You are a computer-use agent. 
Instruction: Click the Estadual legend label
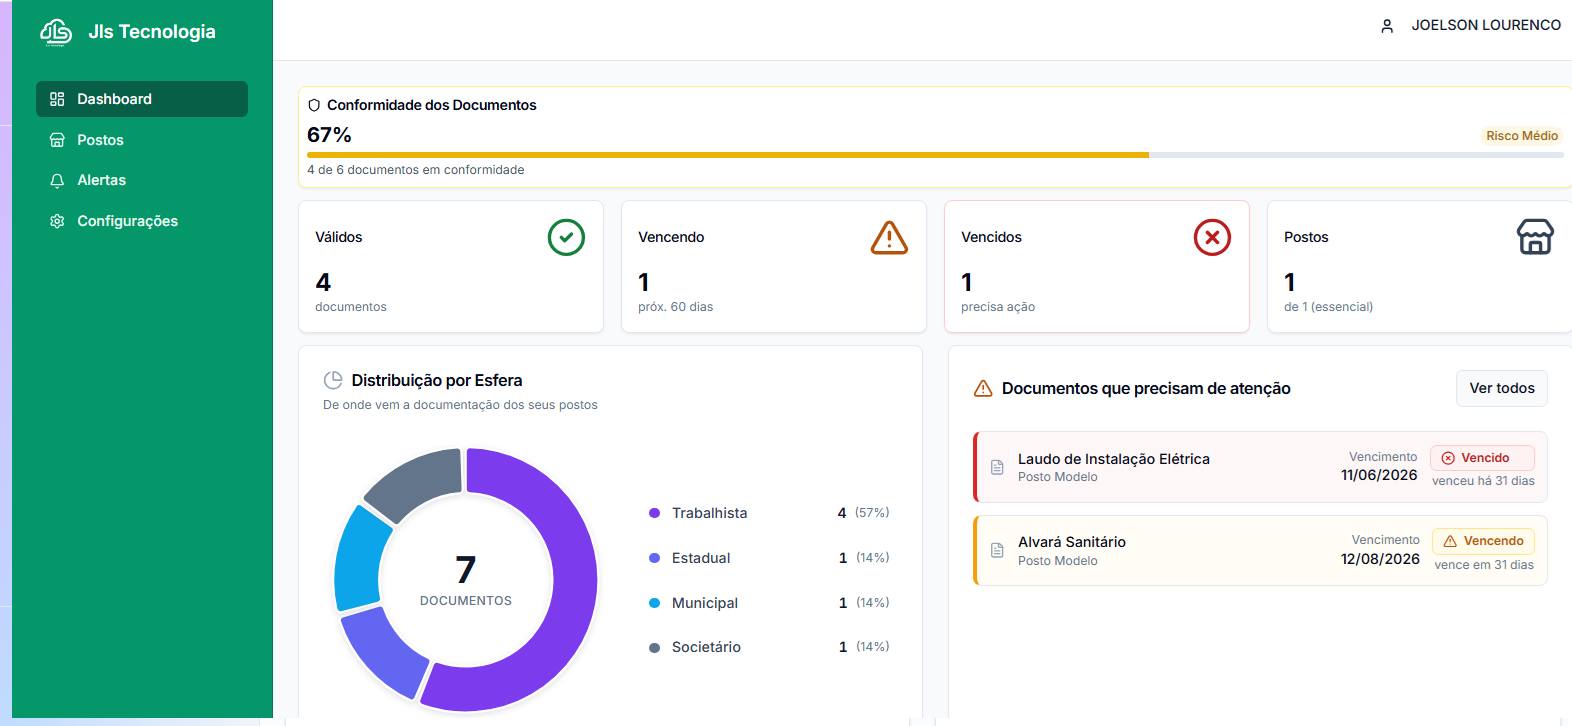coord(701,558)
